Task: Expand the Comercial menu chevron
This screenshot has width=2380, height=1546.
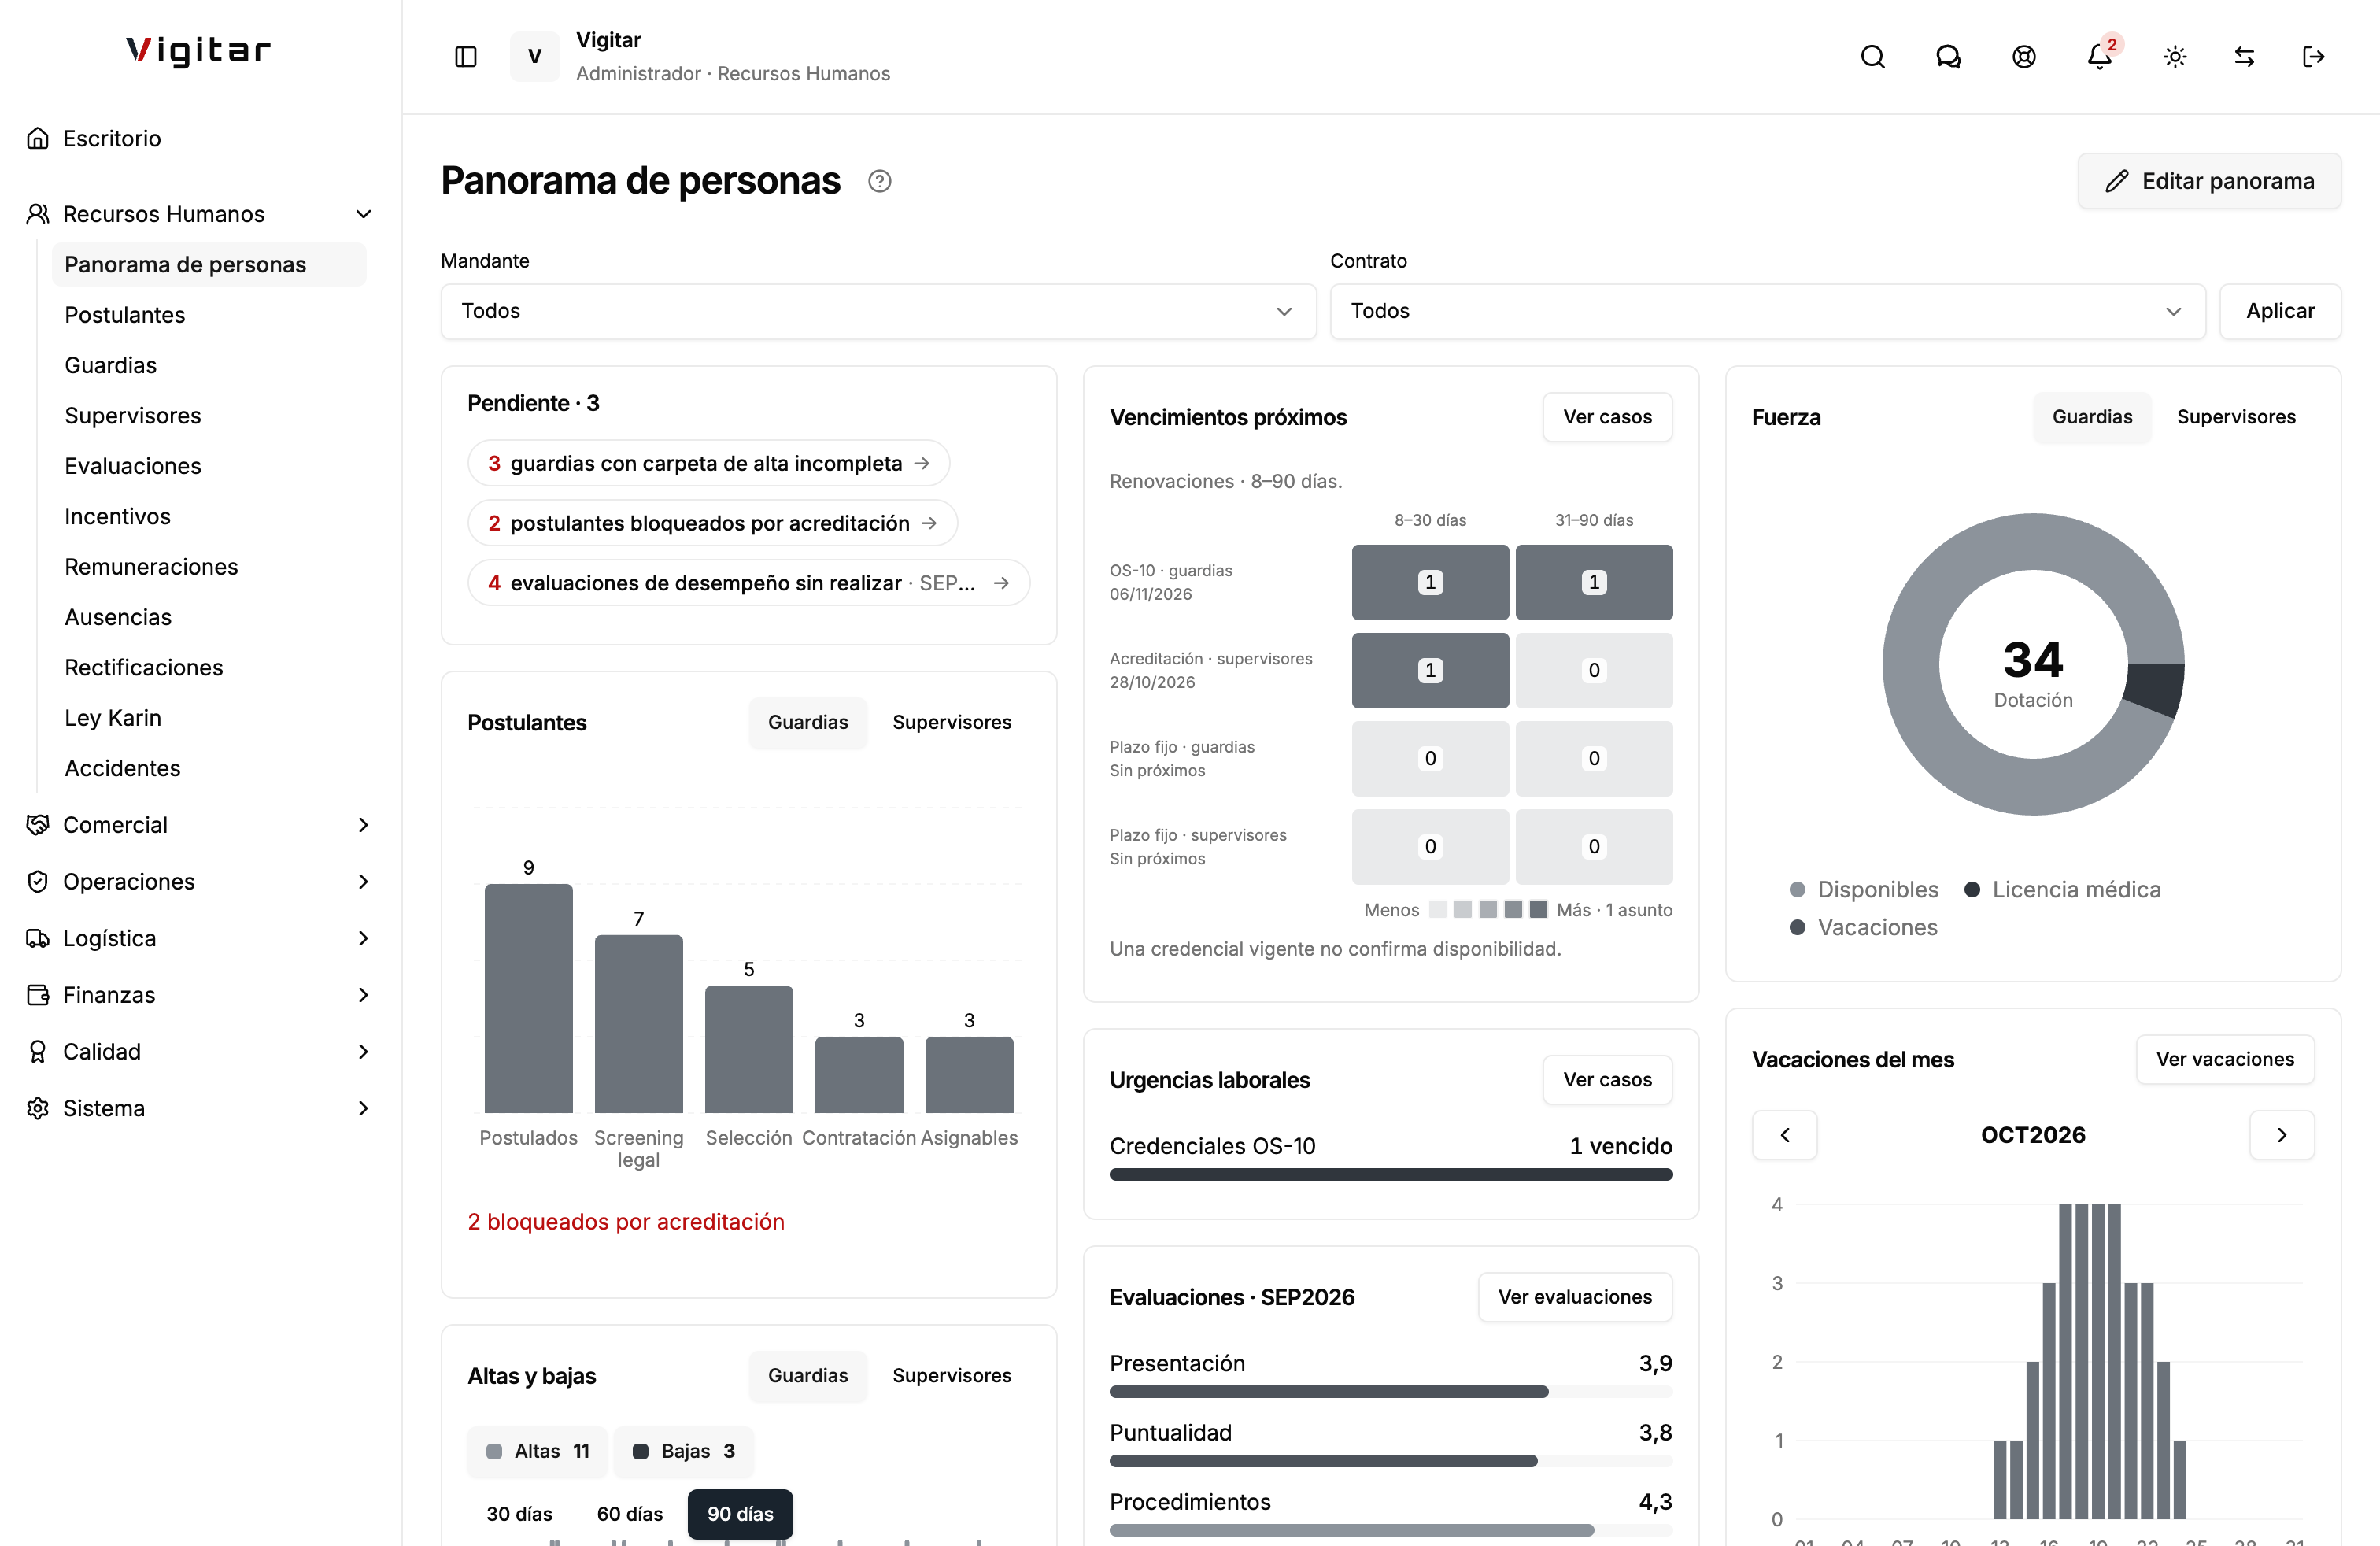Action: click(364, 825)
